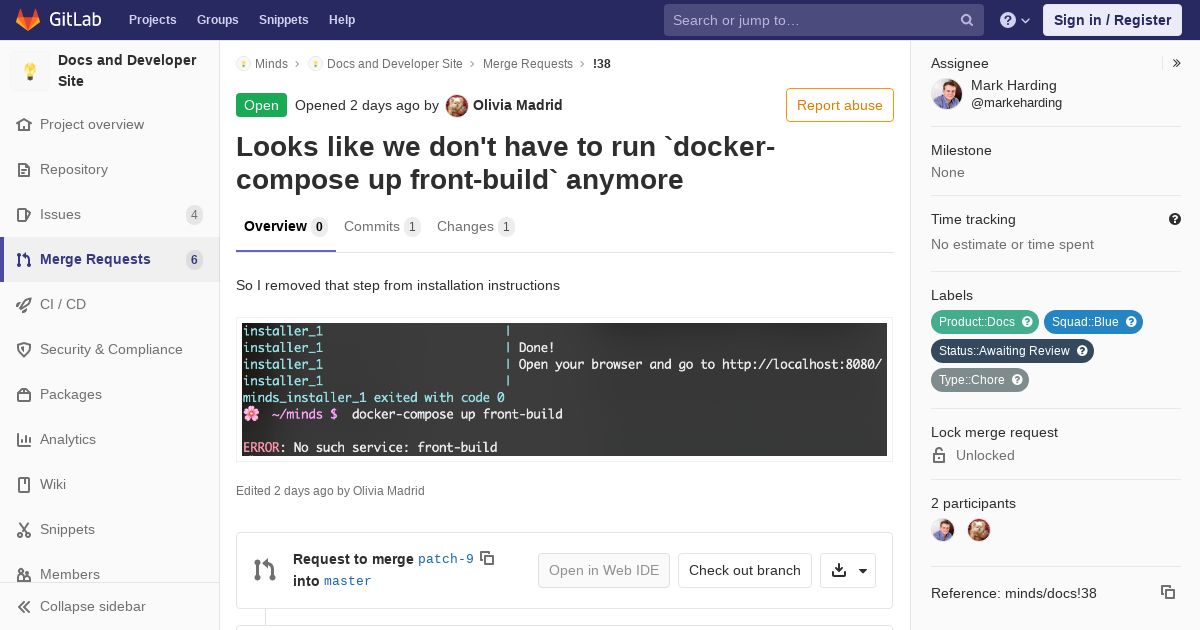Click the Repository file icon
Screen dimensions: 1200x630
pos(24,170)
